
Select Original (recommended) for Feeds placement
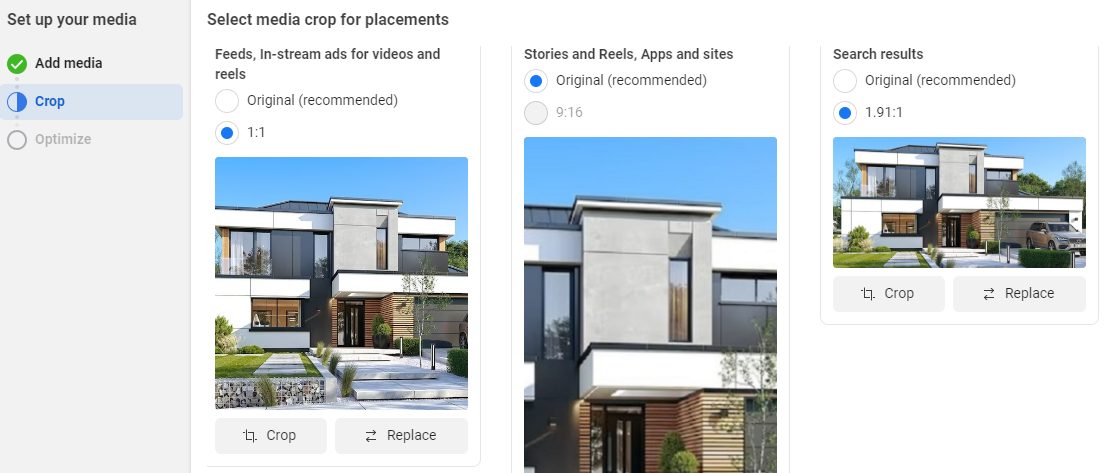pos(227,101)
